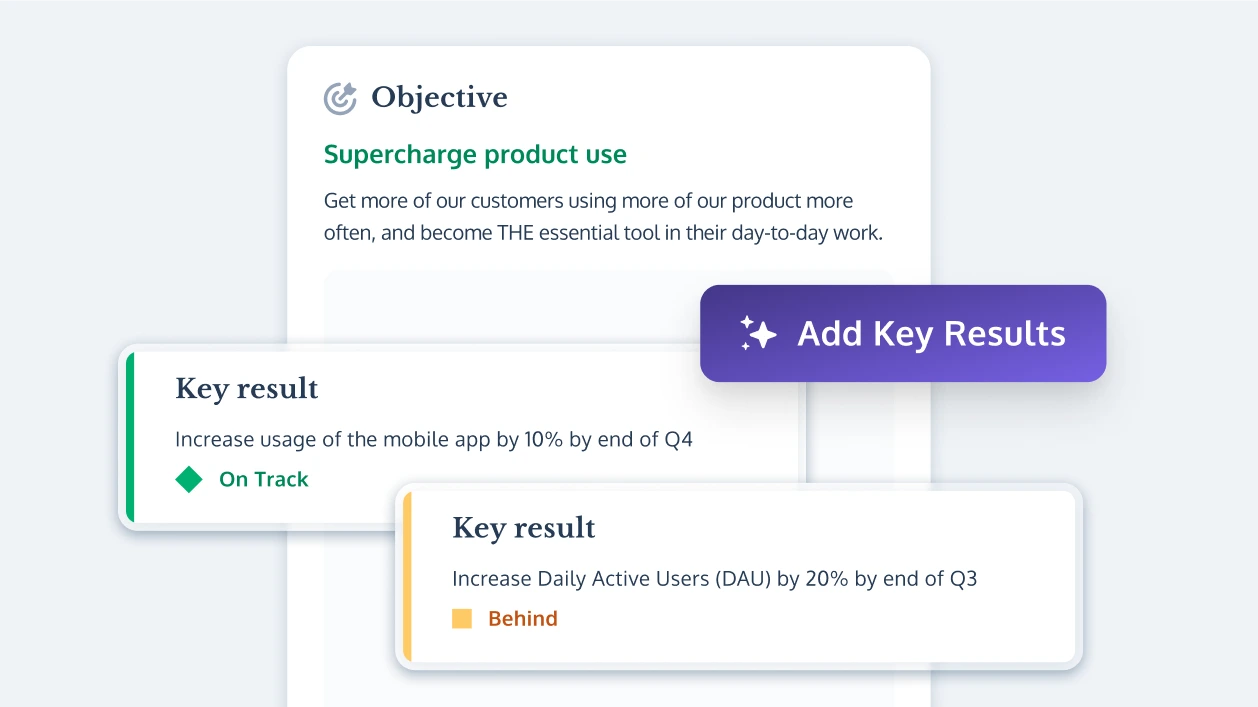This screenshot has height=707, width=1258.
Task: Click the second Key result heading
Action: pyautogui.click(x=524, y=527)
